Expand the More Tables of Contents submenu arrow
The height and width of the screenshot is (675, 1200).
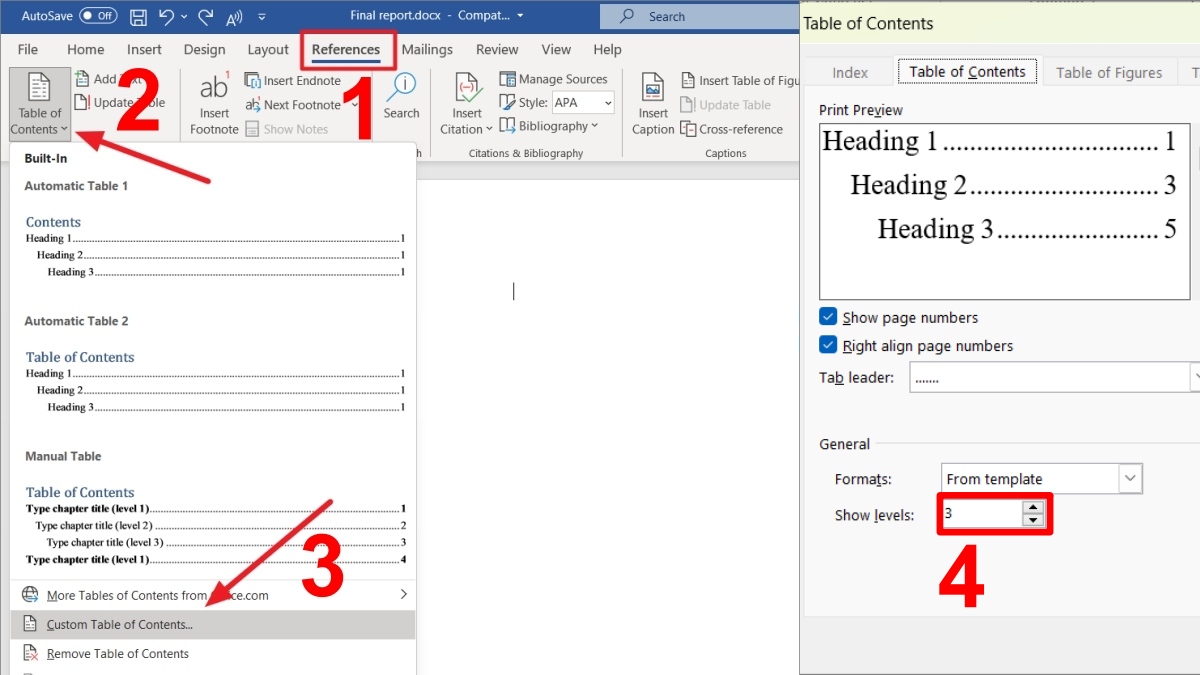click(403, 595)
